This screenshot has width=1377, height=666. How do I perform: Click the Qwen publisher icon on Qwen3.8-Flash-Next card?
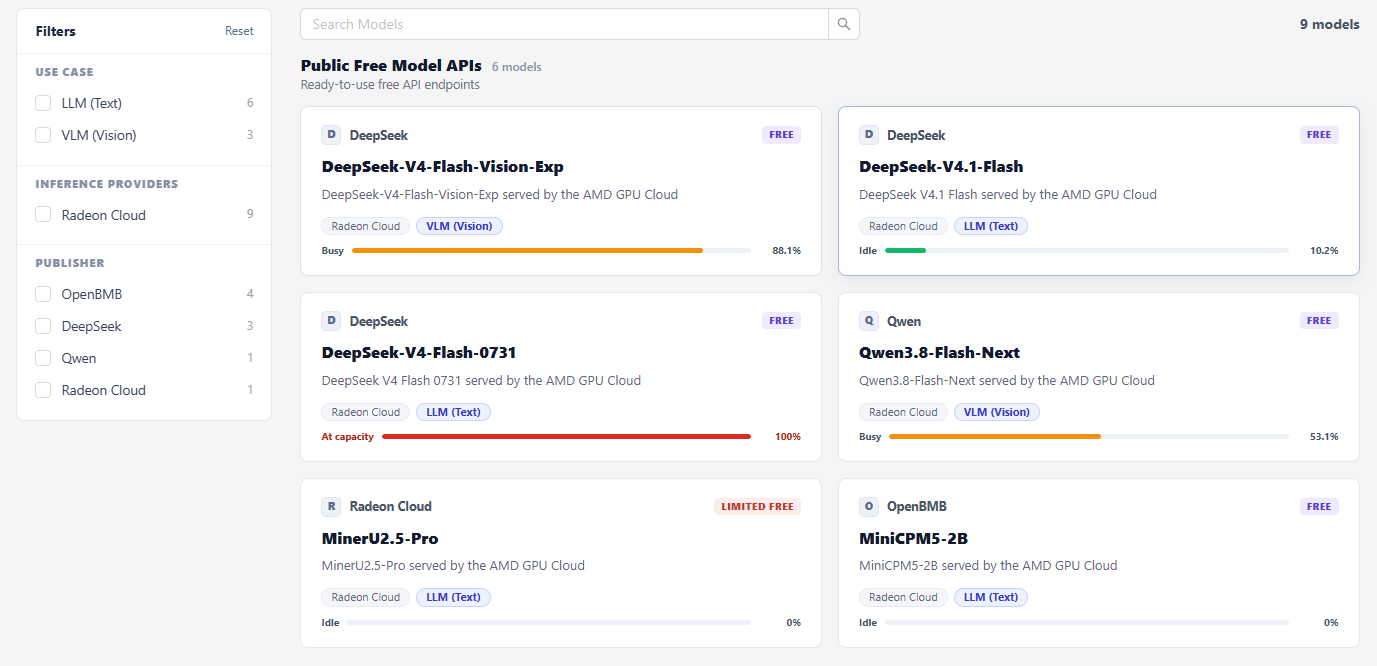pyautogui.click(x=869, y=321)
